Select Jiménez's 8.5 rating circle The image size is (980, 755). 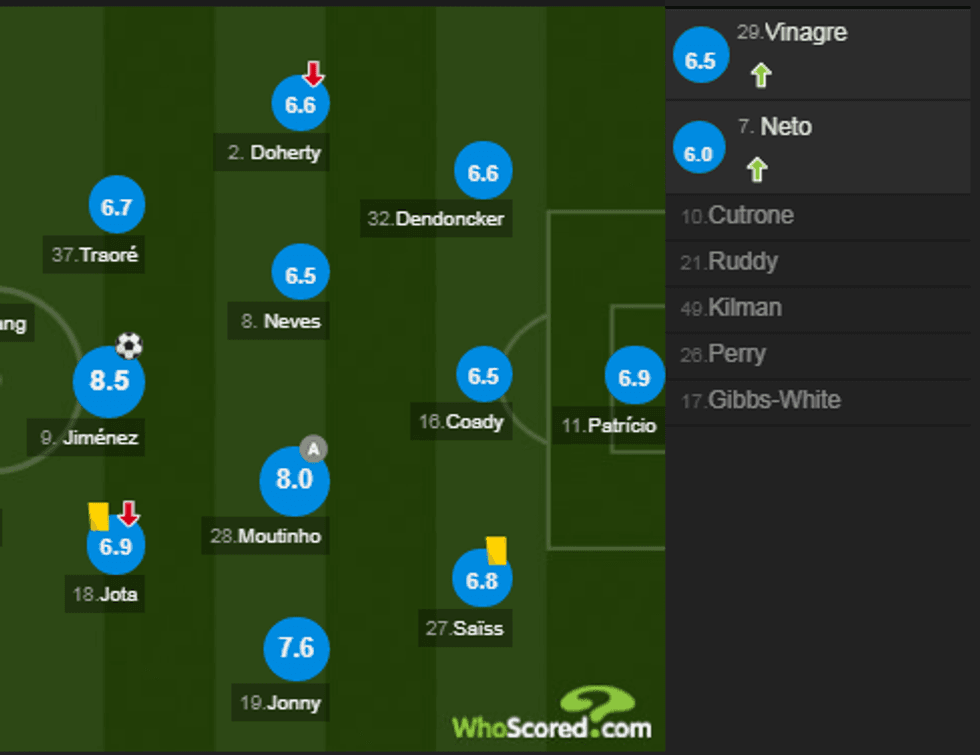(x=109, y=382)
